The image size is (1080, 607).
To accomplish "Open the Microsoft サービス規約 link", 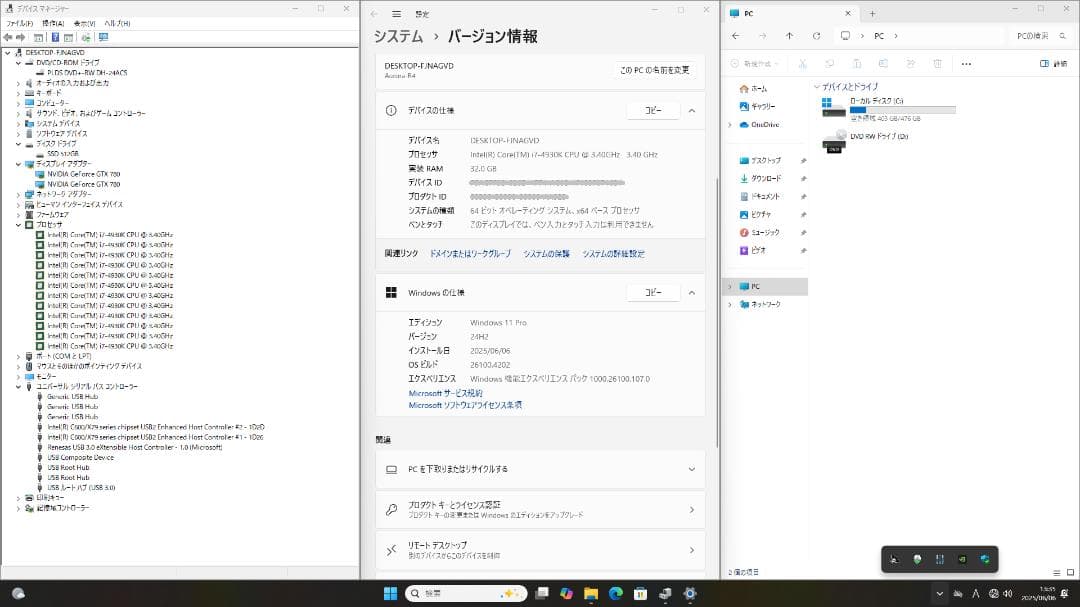I will (445, 393).
